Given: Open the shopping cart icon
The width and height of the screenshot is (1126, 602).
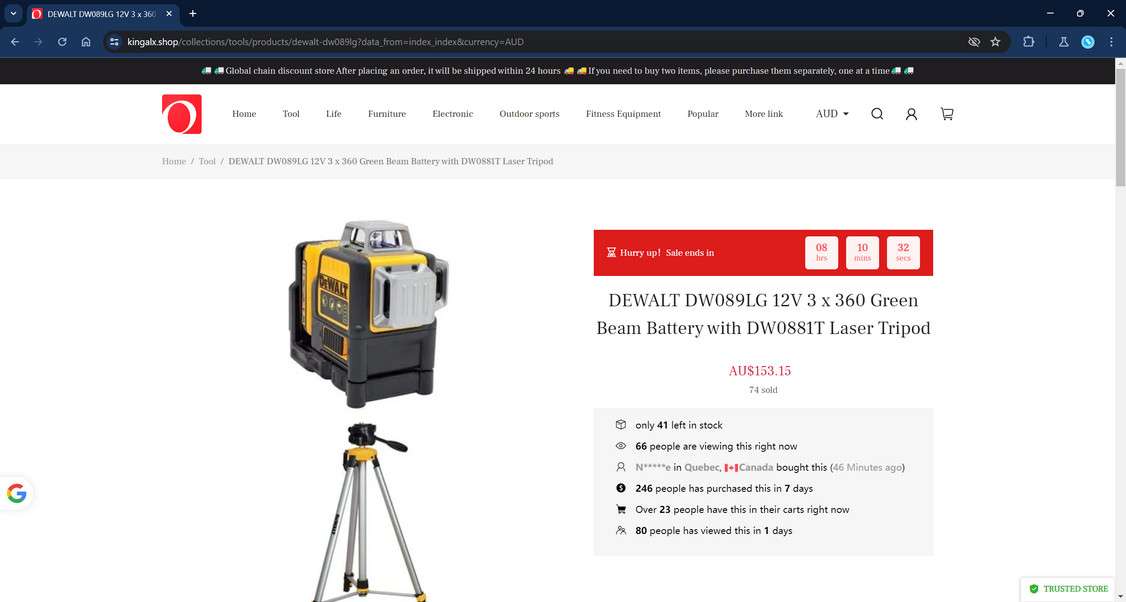Looking at the screenshot, I should point(947,114).
